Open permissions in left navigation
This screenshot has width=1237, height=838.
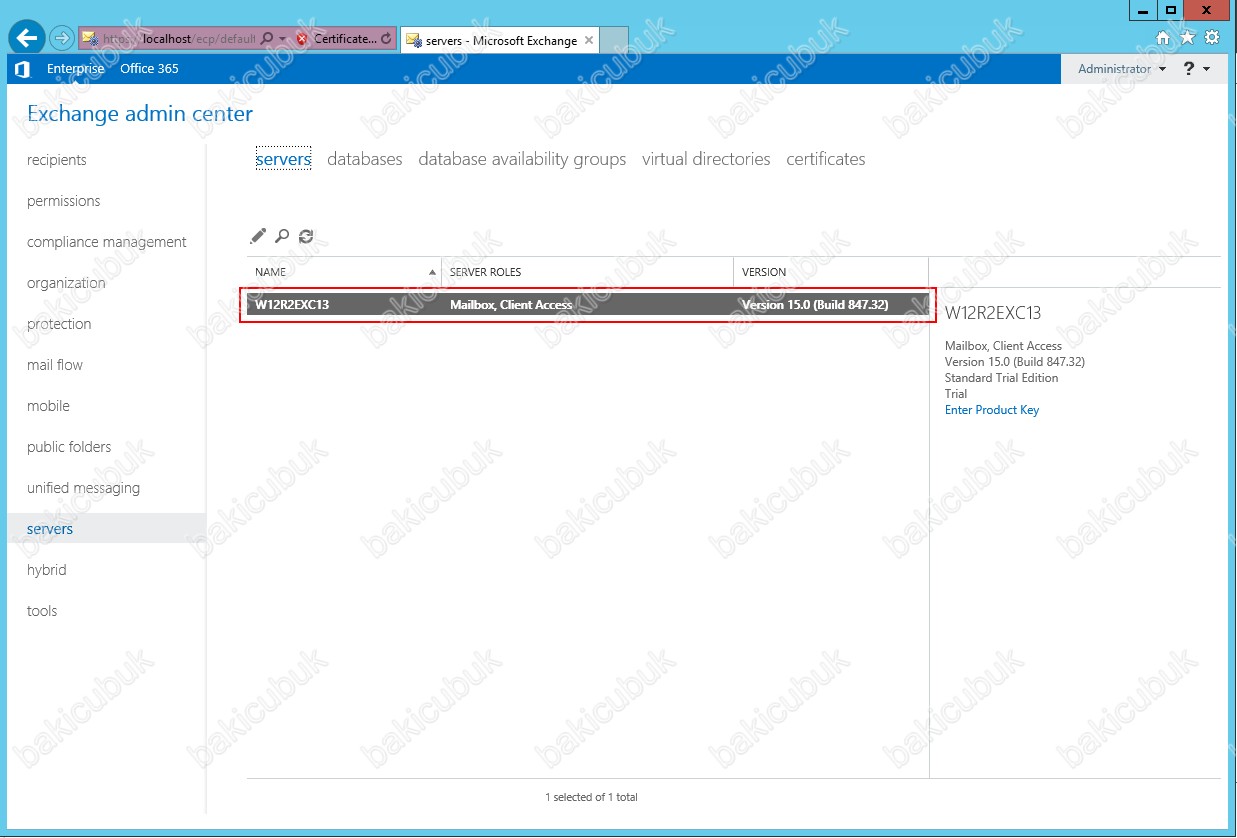tap(64, 201)
